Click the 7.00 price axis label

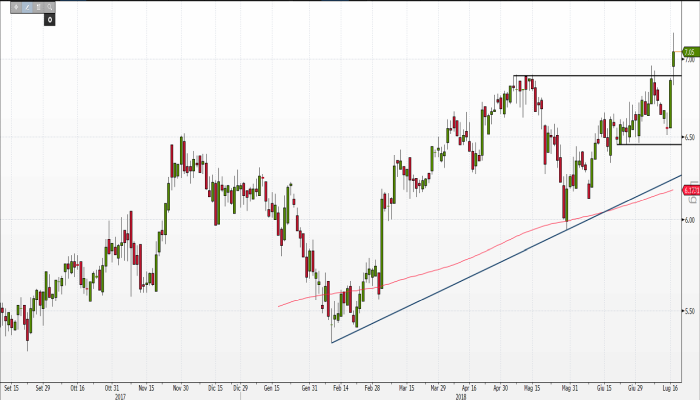point(689,60)
